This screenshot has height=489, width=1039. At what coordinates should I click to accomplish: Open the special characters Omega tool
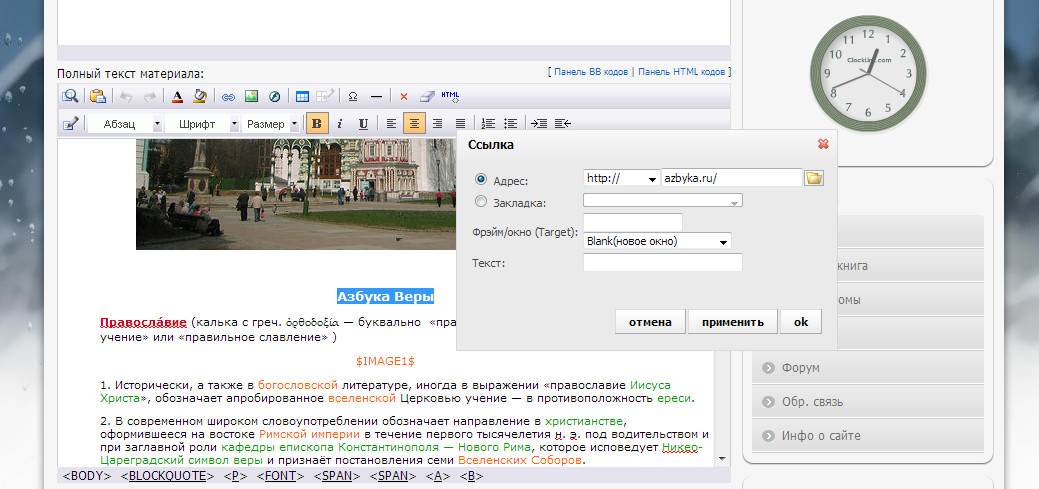(352, 97)
